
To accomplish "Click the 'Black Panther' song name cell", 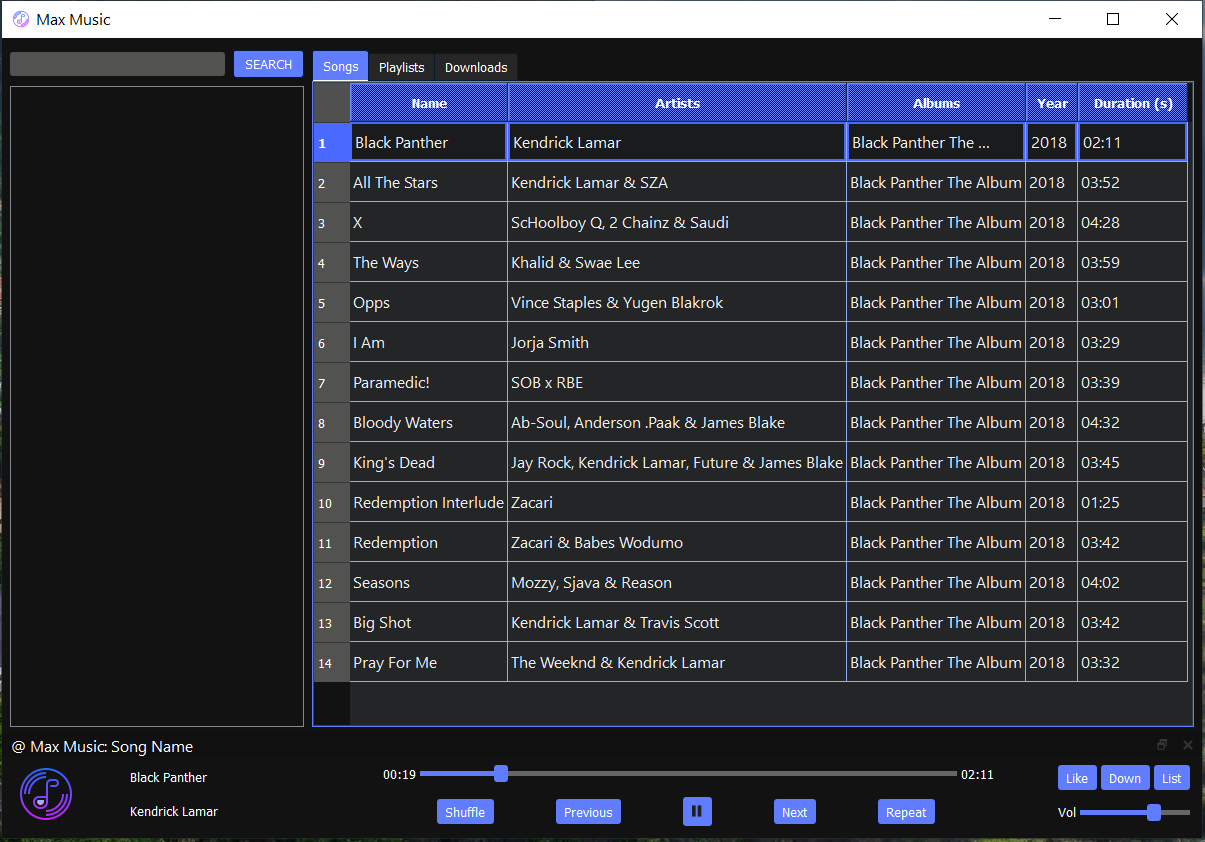I will point(428,142).
